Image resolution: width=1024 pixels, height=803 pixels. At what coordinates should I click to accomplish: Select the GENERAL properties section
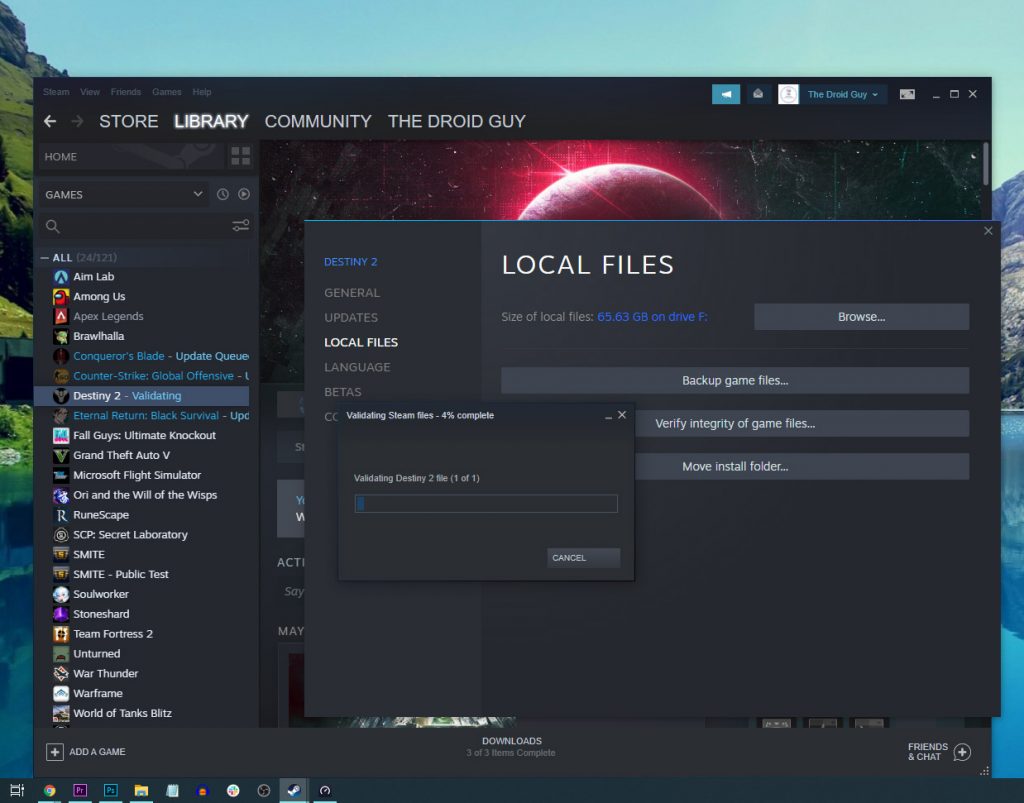coord(352,293)
